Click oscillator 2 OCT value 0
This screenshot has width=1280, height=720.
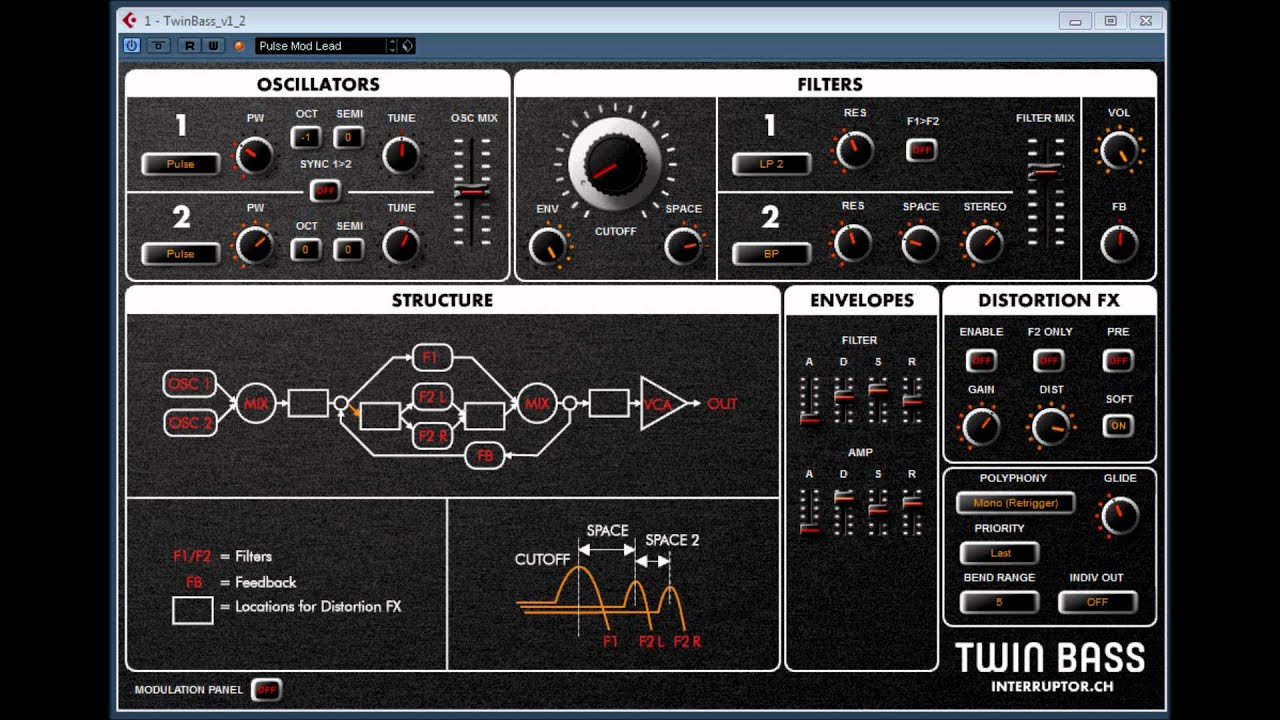click(306, 249)
